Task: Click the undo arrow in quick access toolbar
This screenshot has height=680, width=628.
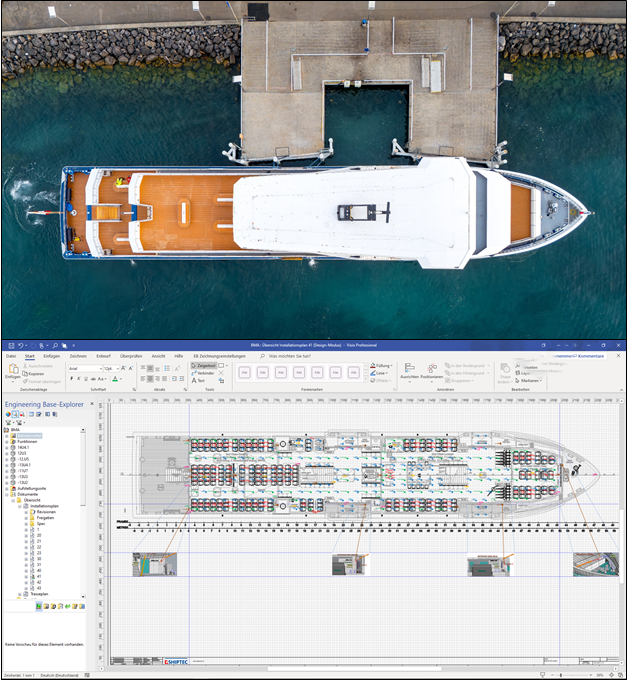Action: 20,346
